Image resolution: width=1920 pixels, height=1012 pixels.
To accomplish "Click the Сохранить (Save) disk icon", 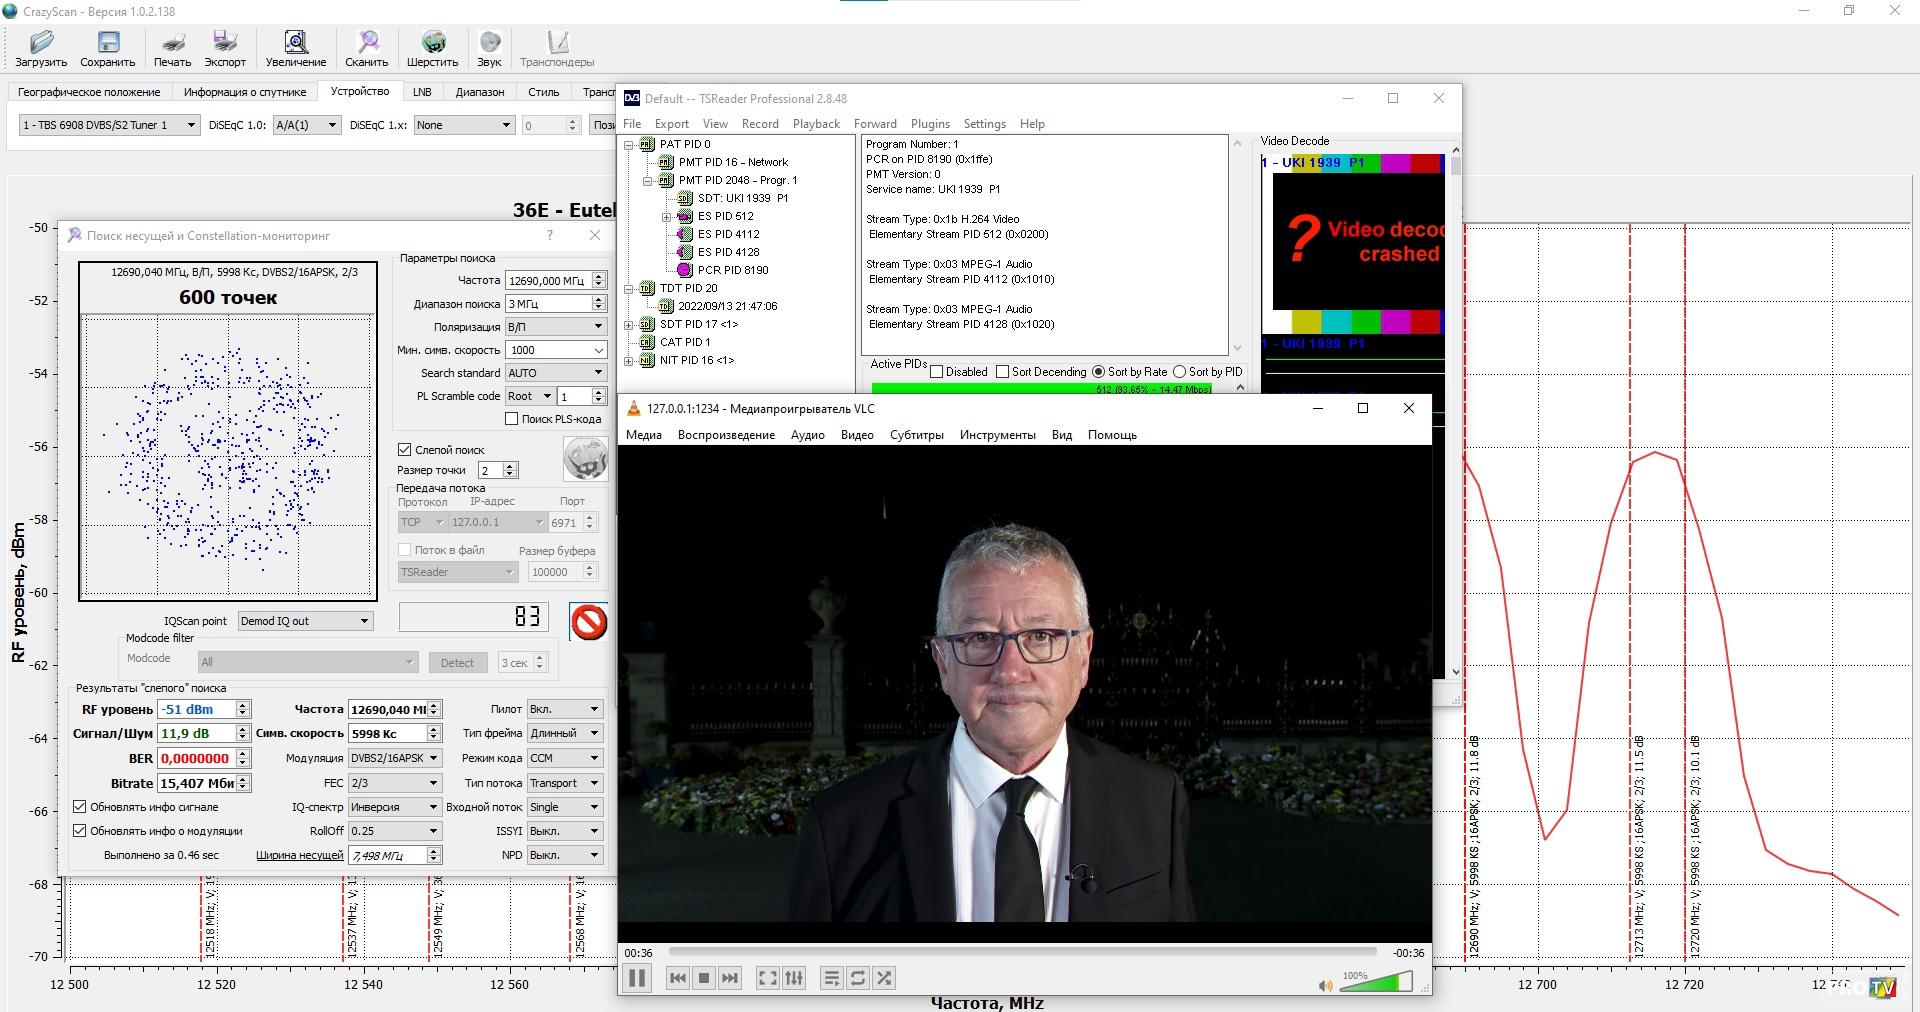I will (107, 43).
